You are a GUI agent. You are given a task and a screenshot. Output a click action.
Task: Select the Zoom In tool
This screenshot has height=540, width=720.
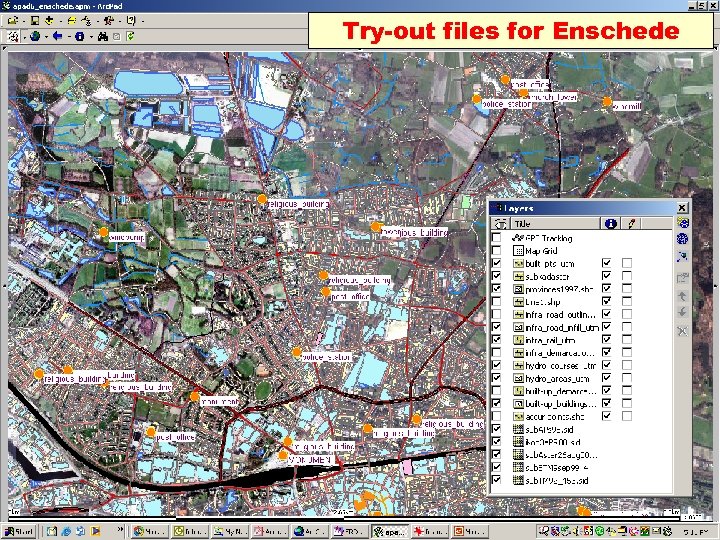tap(13, 36)
